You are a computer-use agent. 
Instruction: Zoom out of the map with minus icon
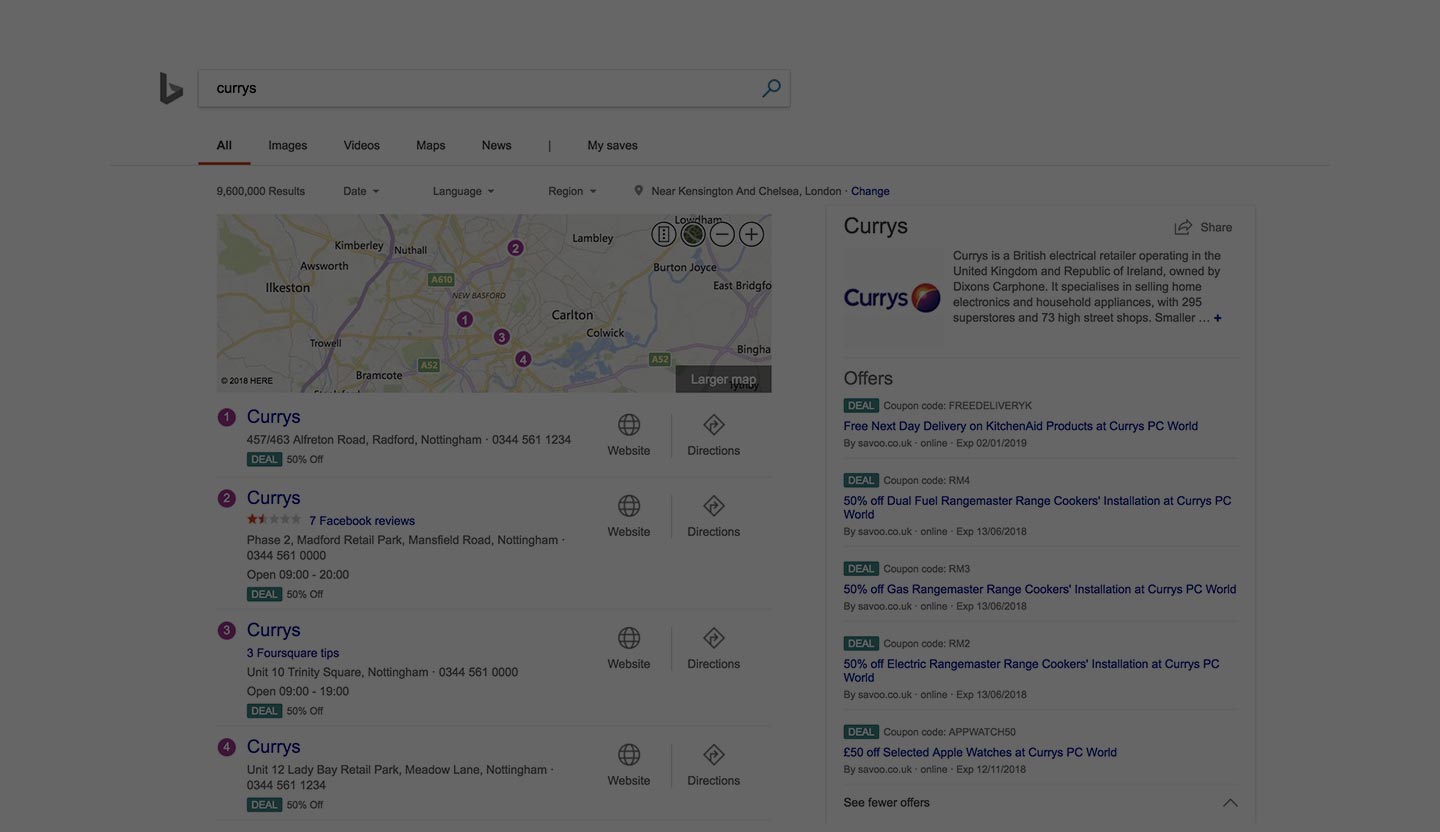point(722,234)
